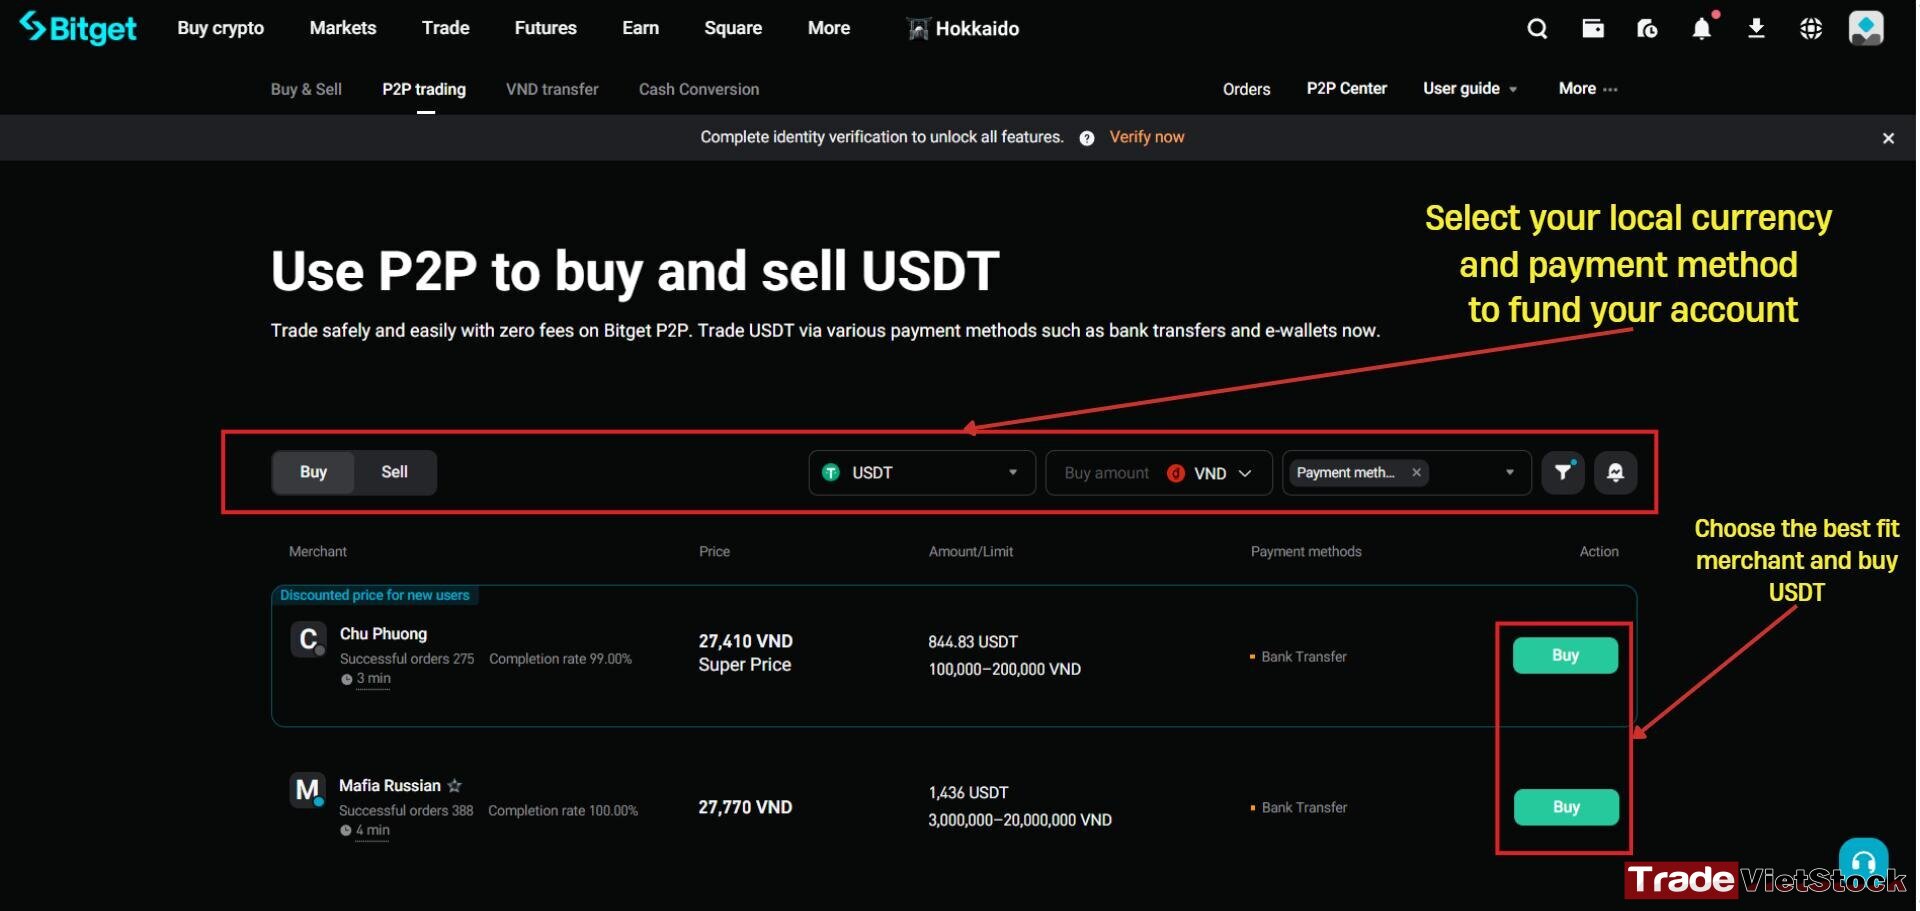Click the 100,000–200,000 VND limit
This screenshot has width=1920, height=911.
[x=1004, y=669]
